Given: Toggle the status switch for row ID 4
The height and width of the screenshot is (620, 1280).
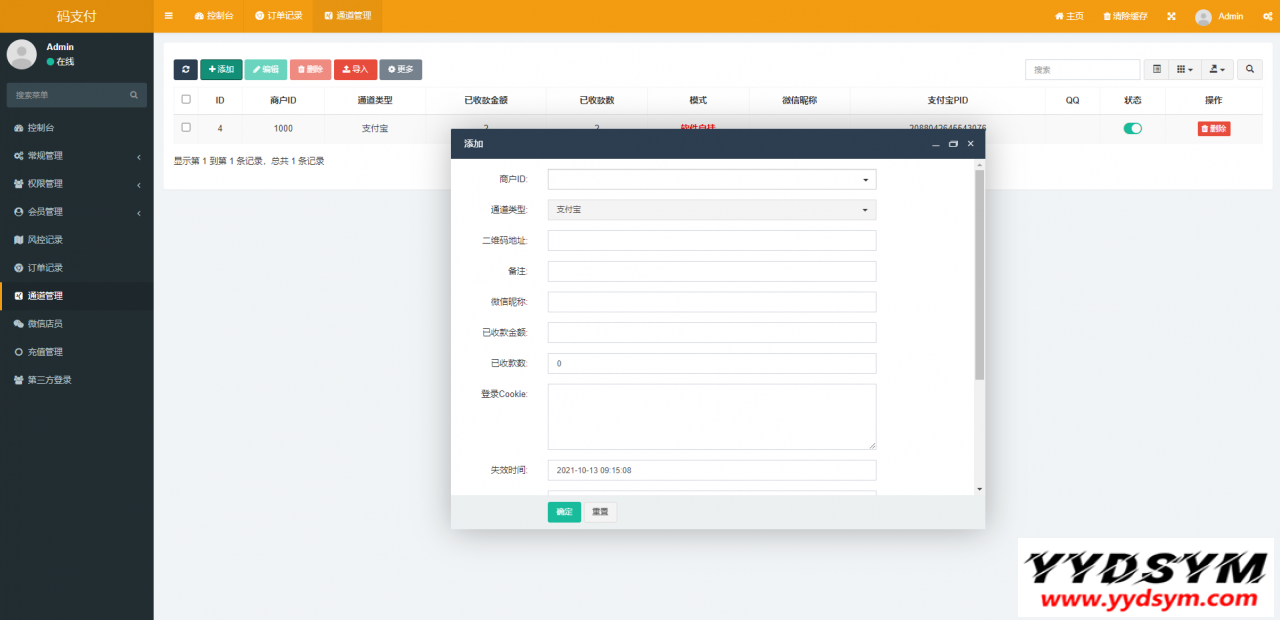Looking at the screenshot, I should coord(1132,128).
